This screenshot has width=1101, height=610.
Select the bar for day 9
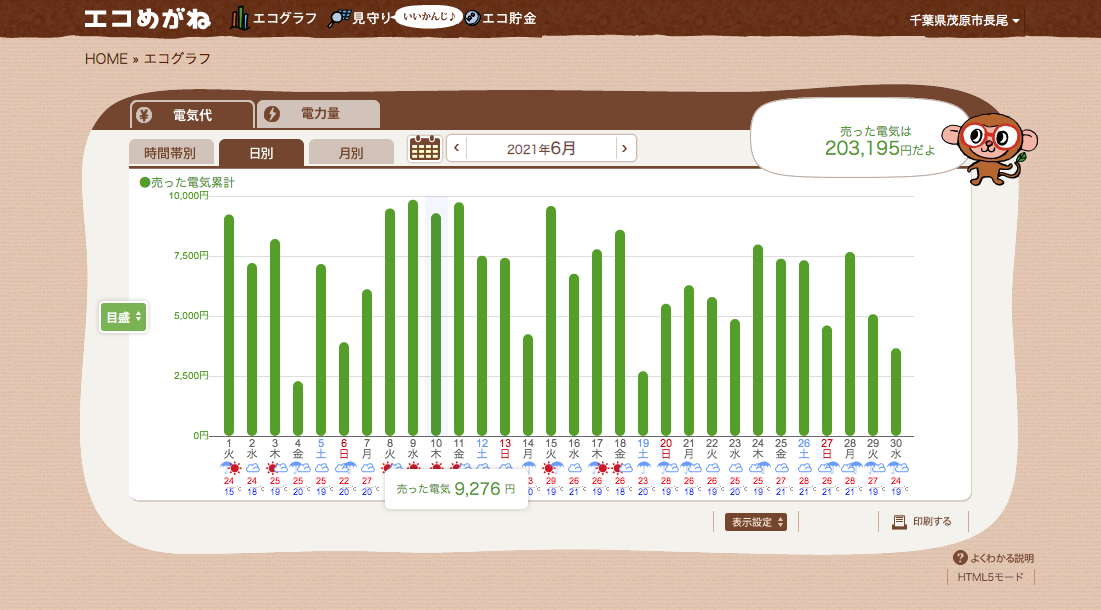click(x=413, y=318)
